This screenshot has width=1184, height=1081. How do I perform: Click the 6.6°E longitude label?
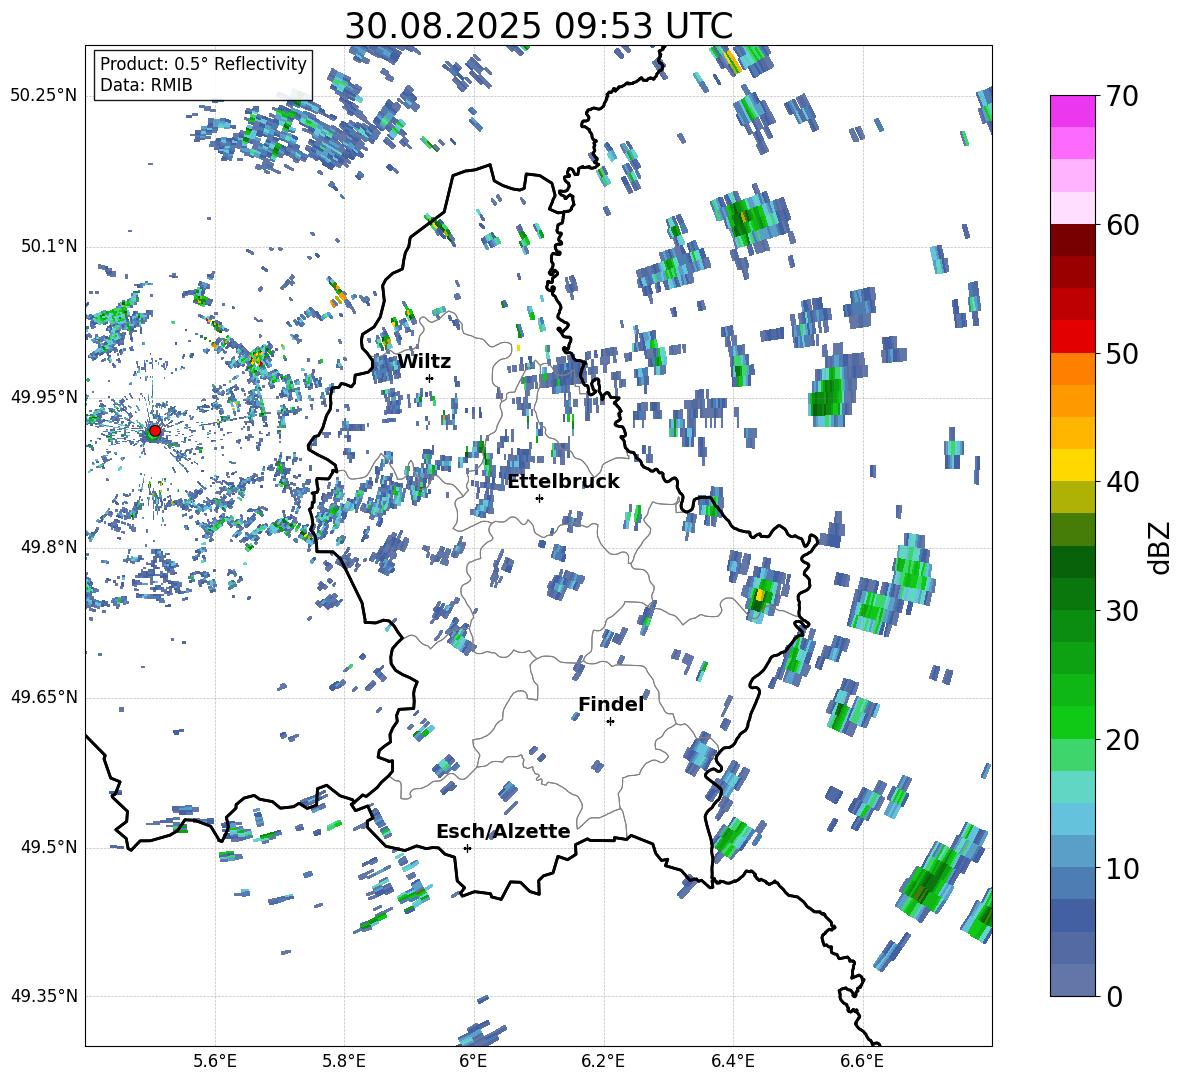(x=862, y=1061)
